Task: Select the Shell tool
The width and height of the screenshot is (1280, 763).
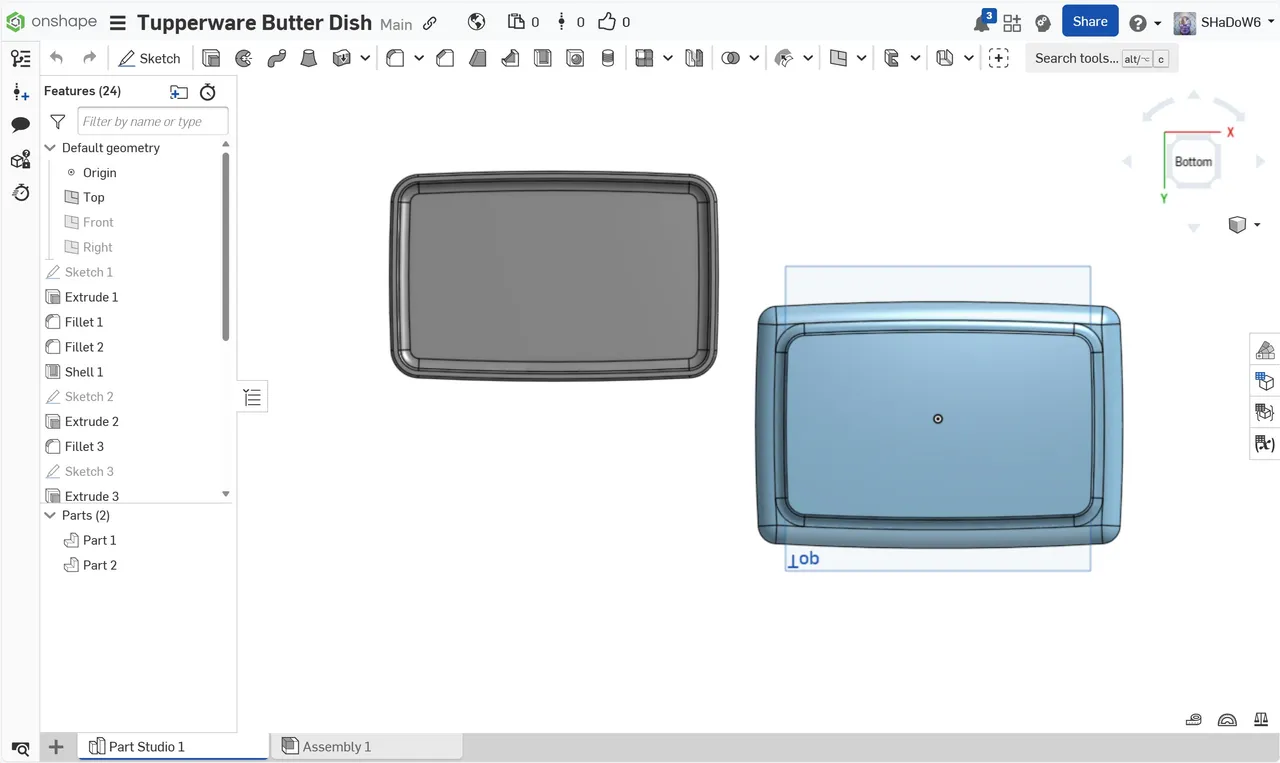Action: point(543,58)
